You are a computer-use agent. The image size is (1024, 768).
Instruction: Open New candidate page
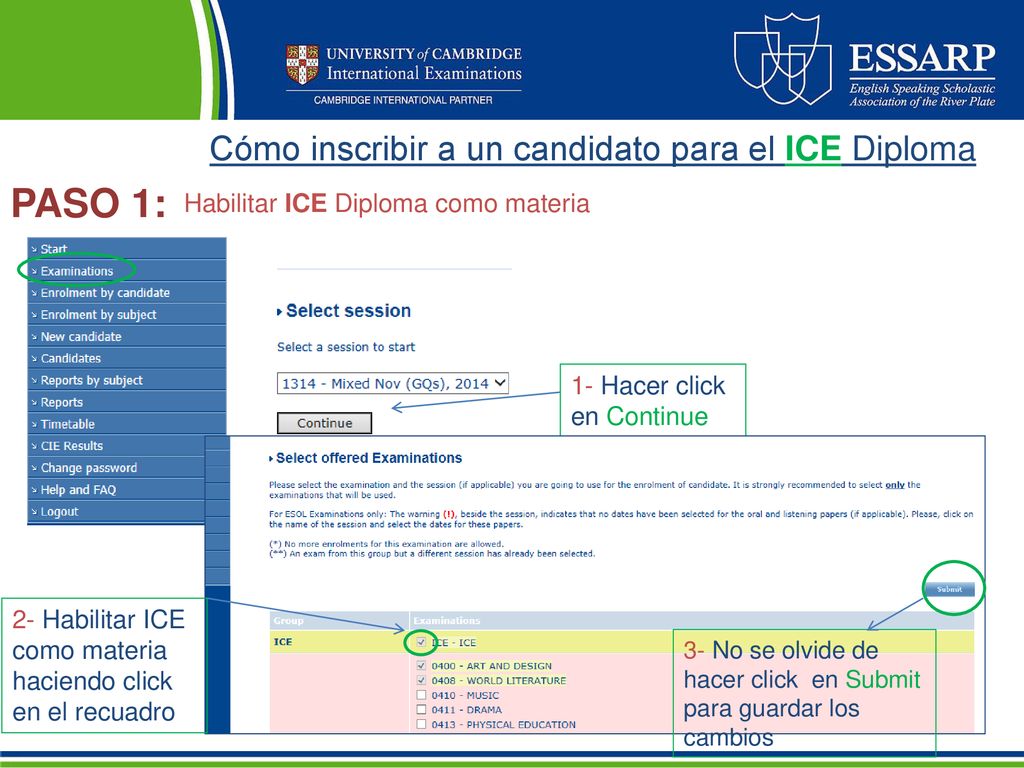click(127, 336)
